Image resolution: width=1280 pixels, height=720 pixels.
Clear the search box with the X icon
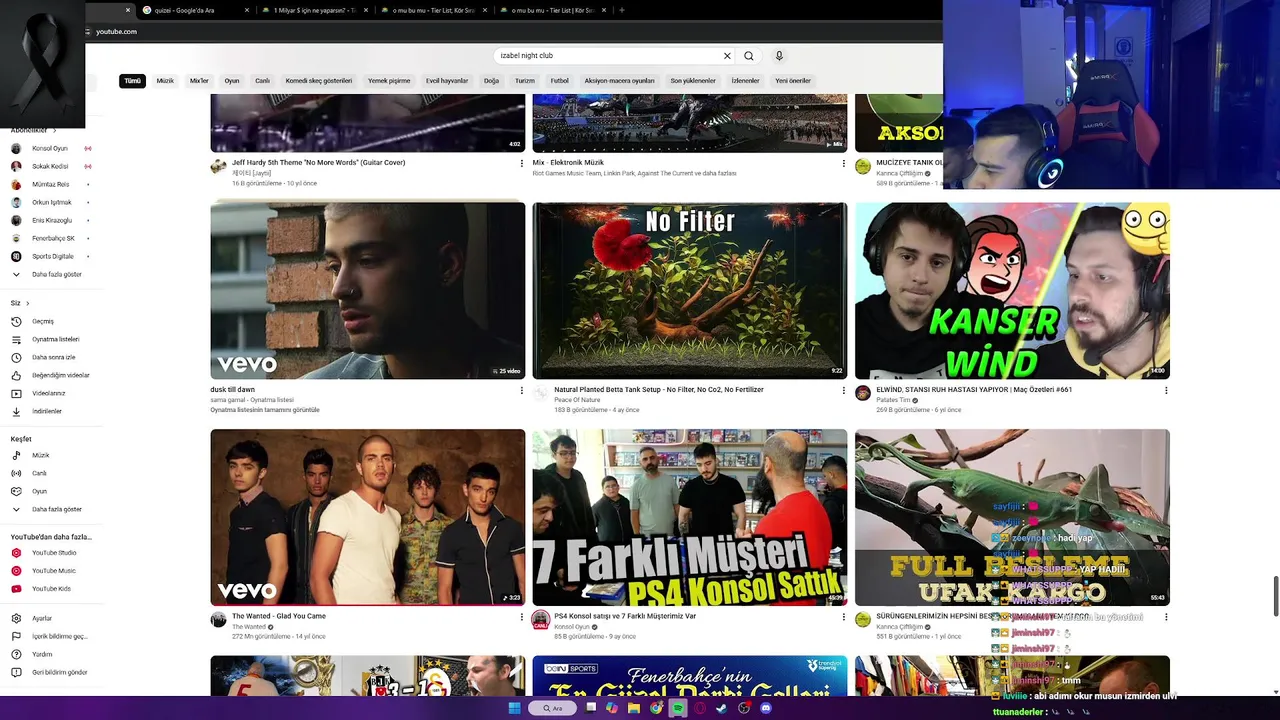tap(727, 56)
